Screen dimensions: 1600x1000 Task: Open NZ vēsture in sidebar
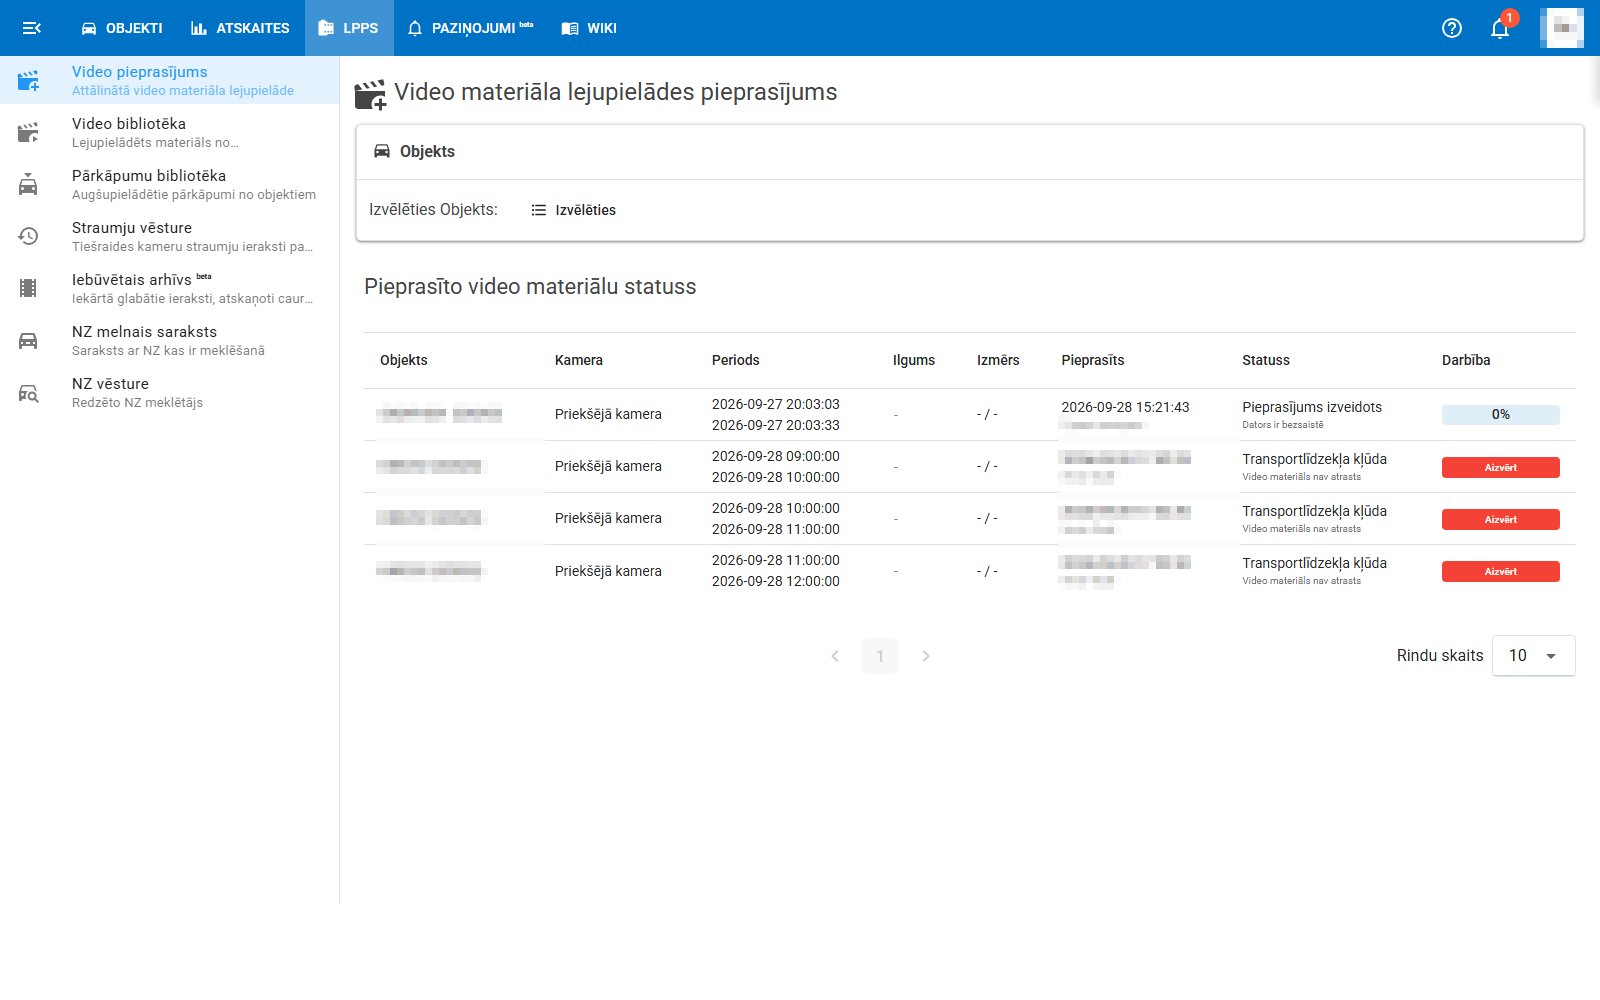[170, 392]
